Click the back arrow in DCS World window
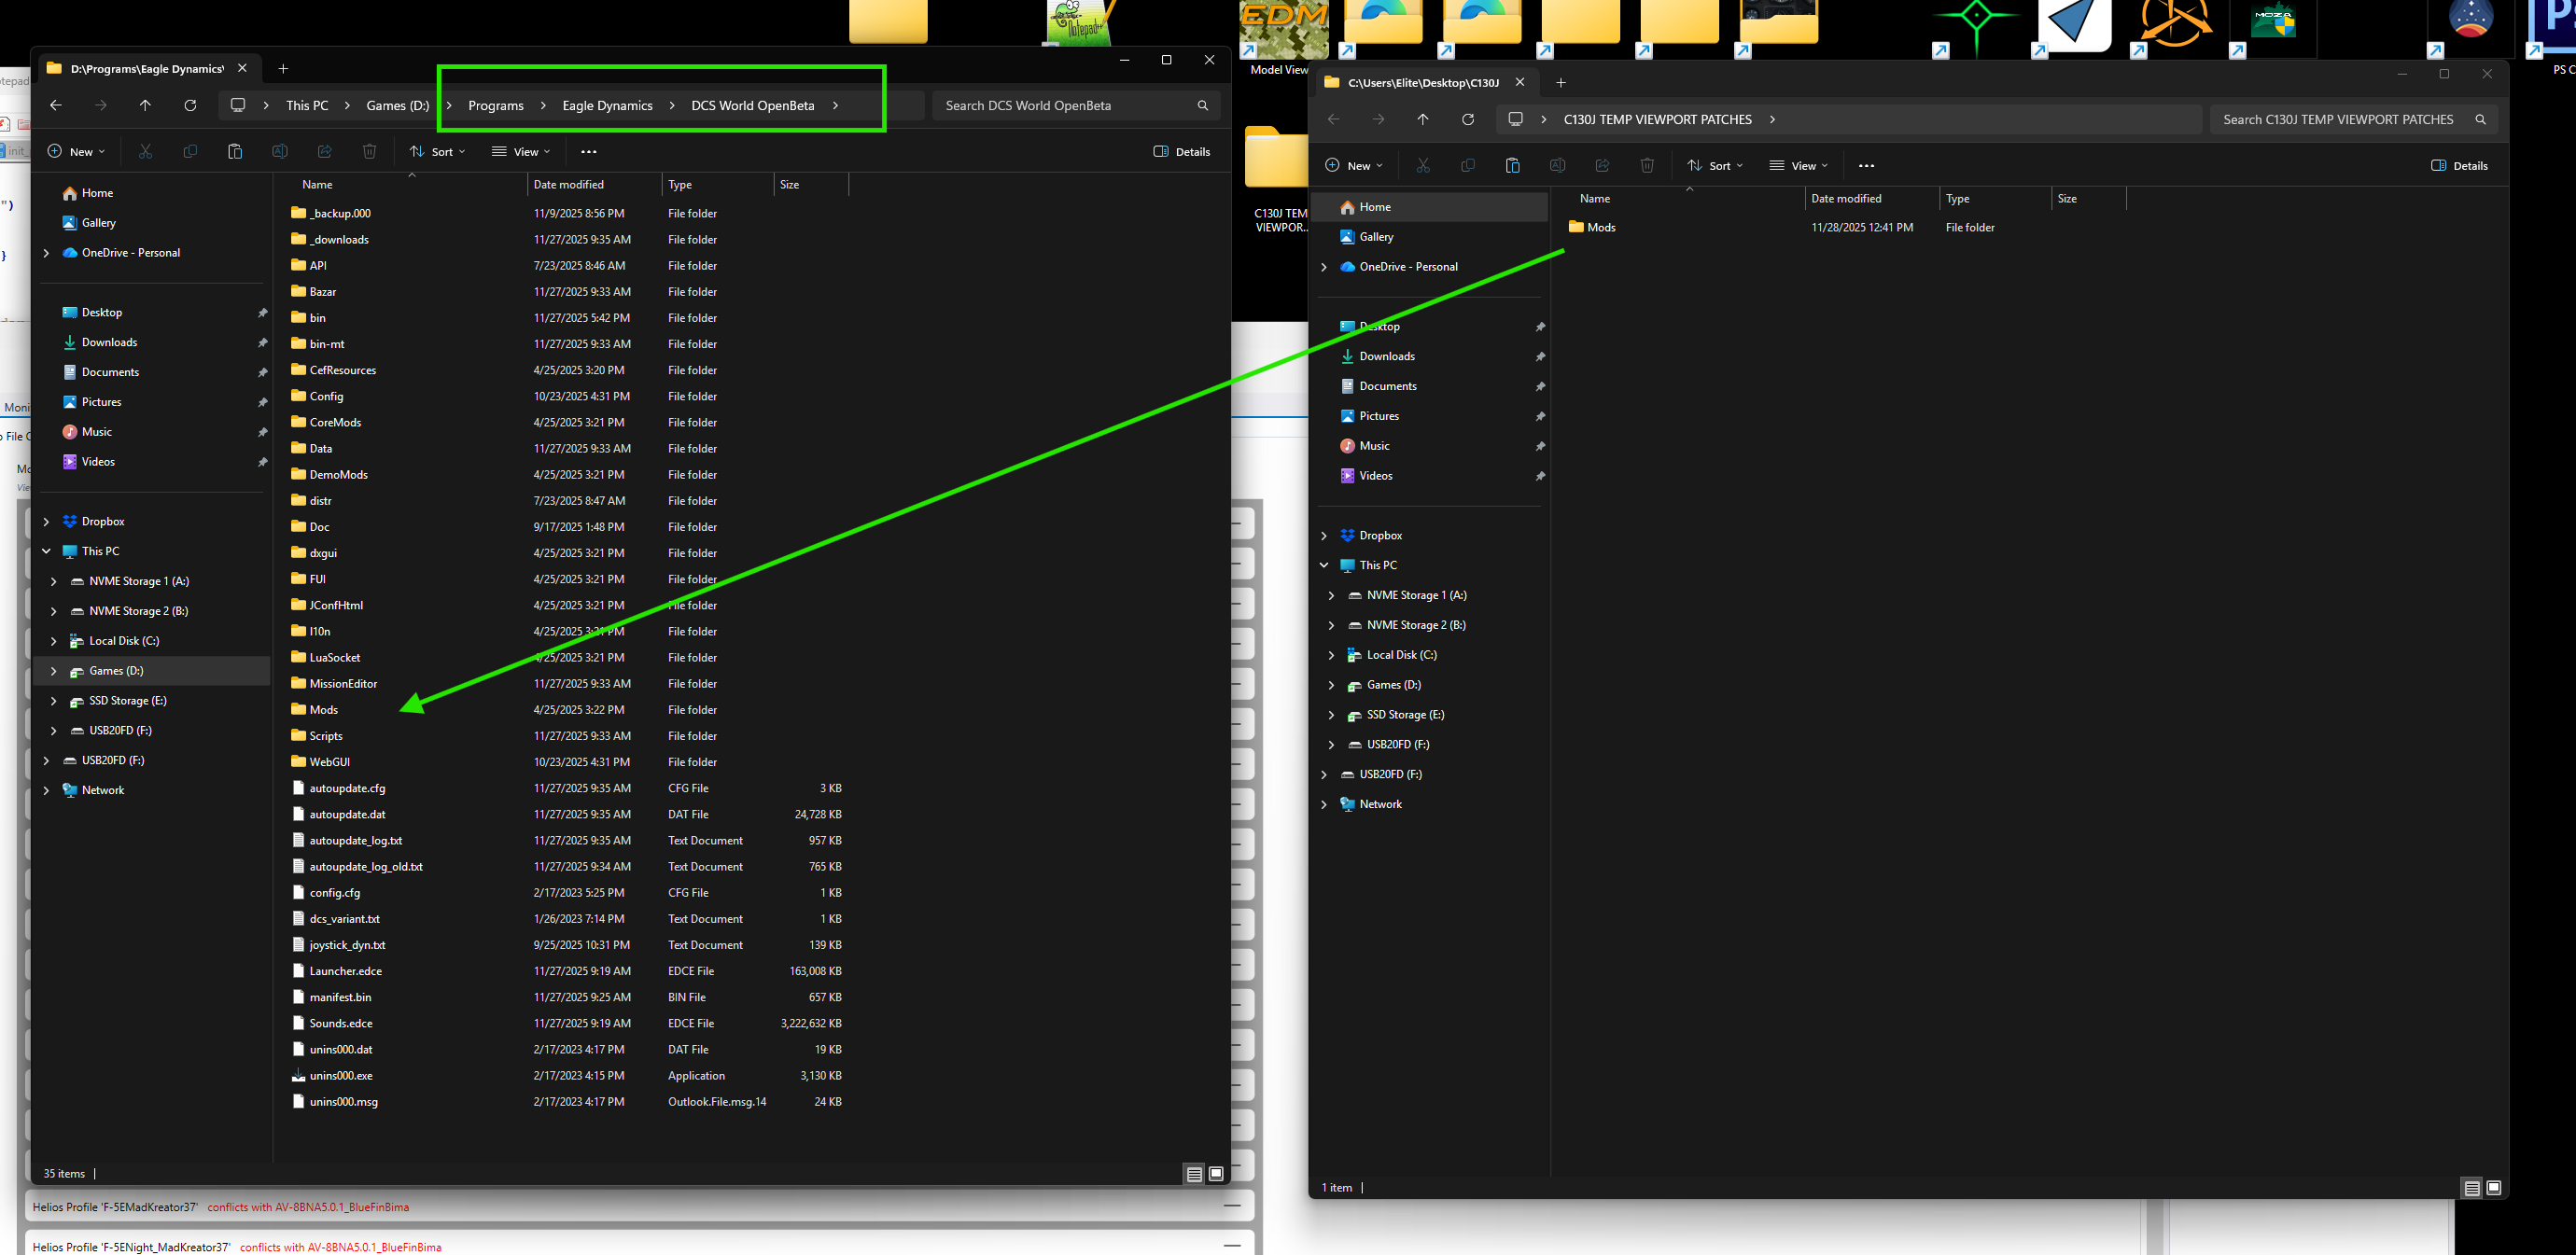Screen dimensions: 2576x1255 [56, 105]
